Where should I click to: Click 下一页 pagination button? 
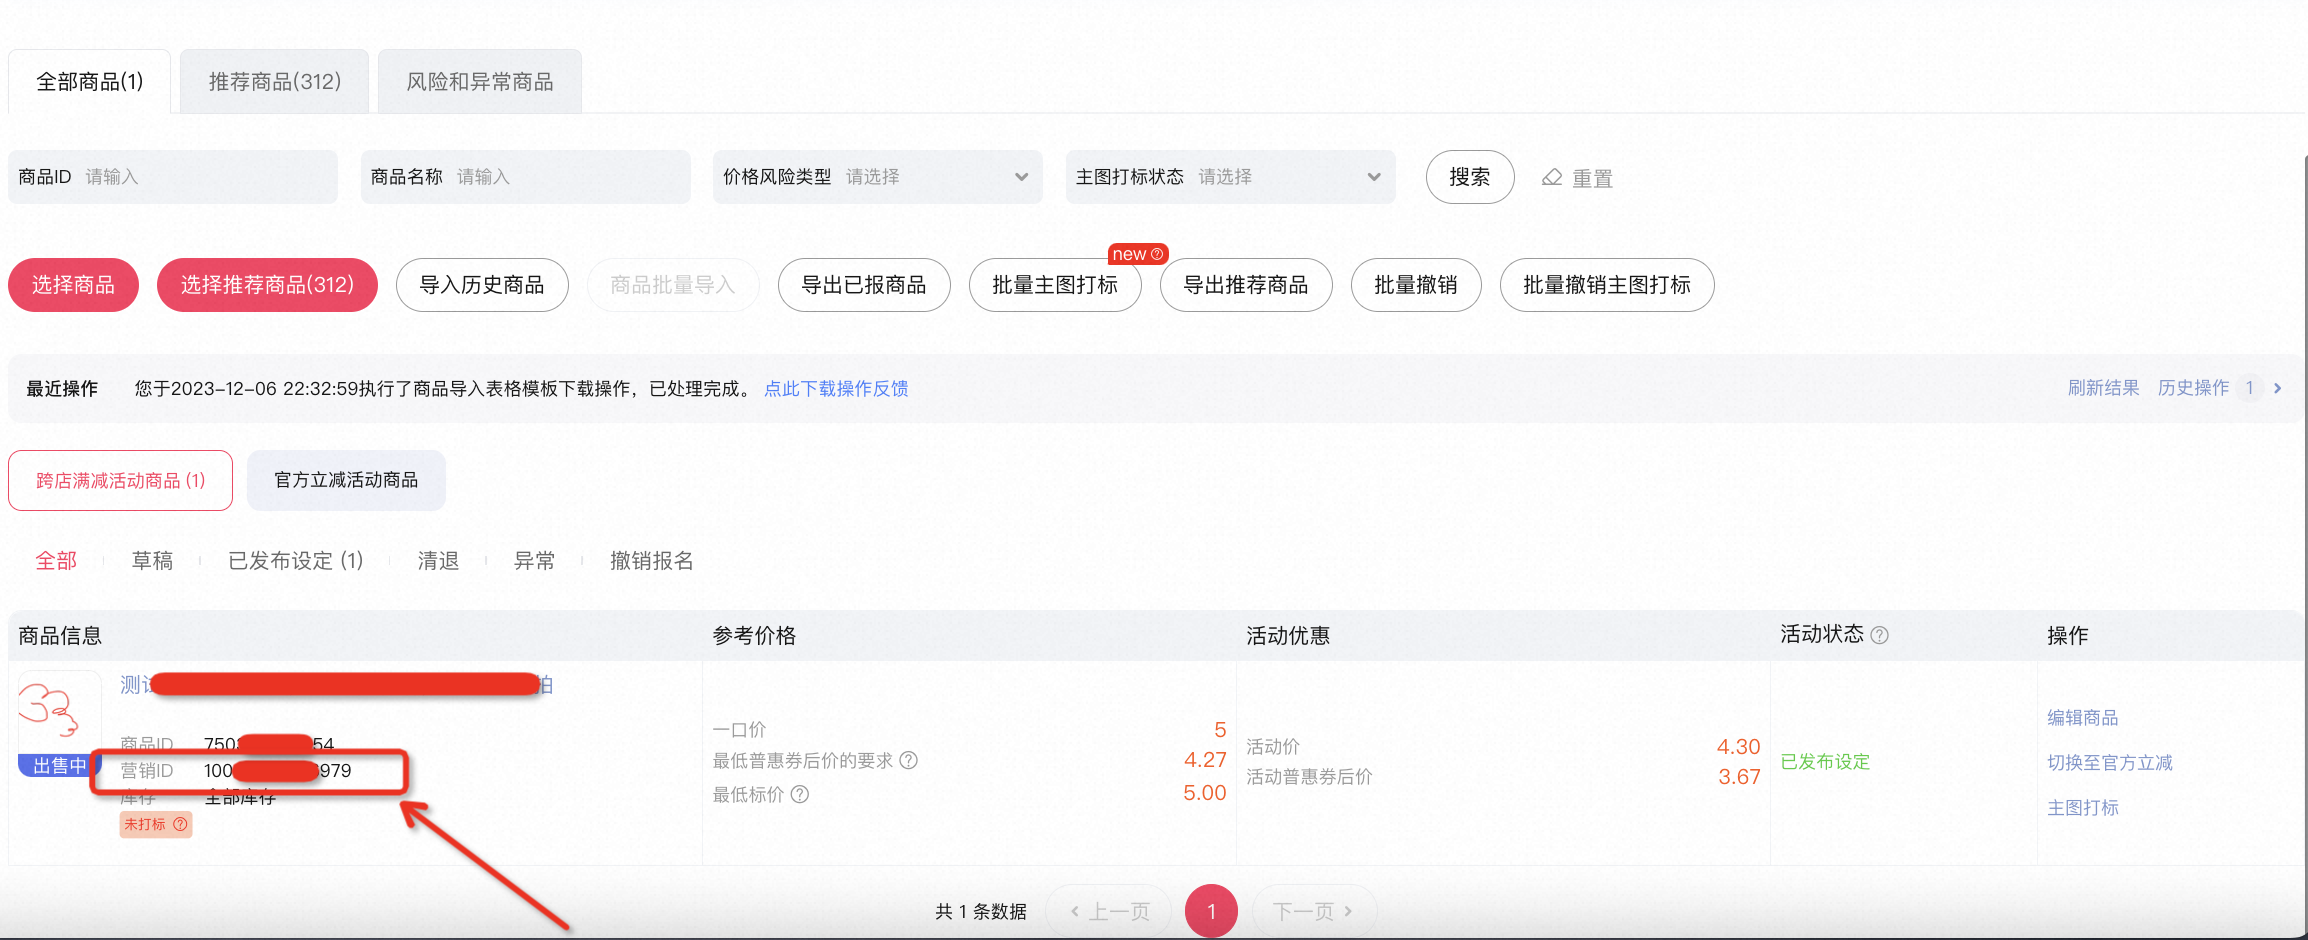click(x=1314, y=911)
